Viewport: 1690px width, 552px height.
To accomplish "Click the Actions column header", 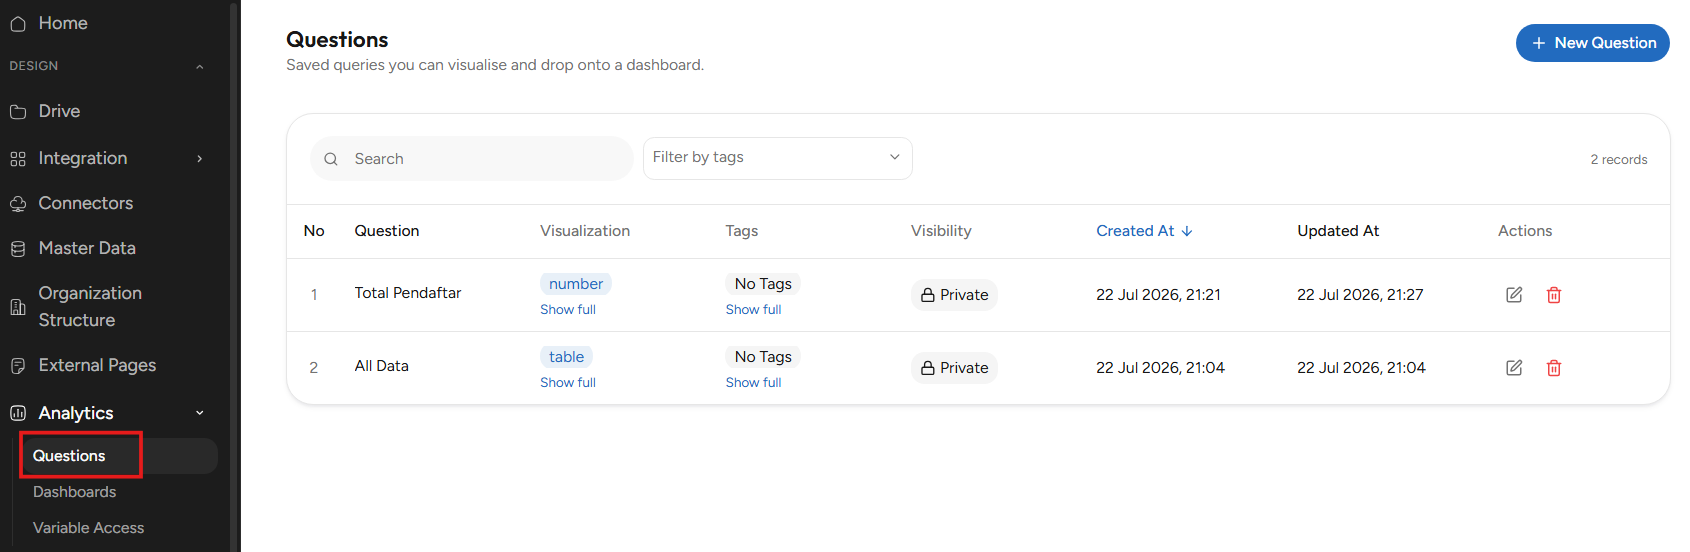I will click(x=1525, y=231).
